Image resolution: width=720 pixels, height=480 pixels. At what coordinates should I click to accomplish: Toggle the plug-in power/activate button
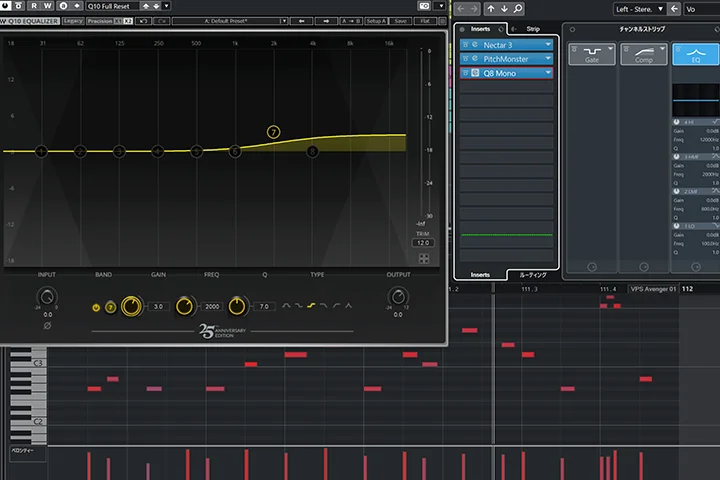tap(6, 6)
